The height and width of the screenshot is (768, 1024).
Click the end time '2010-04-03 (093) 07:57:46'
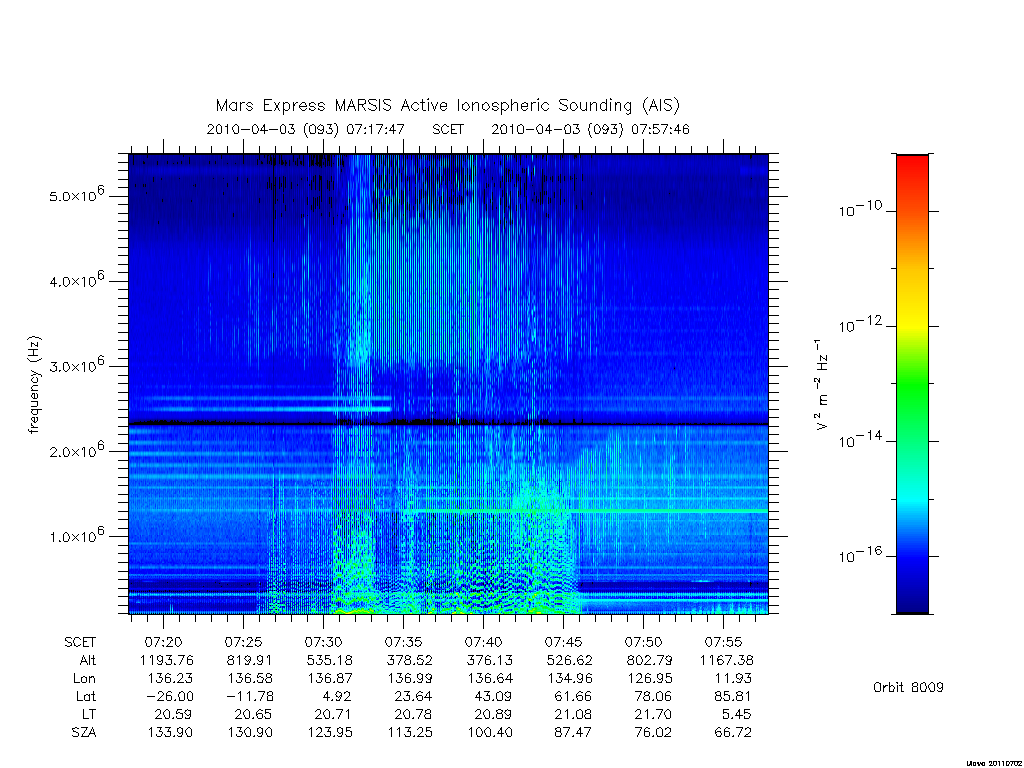590,129
